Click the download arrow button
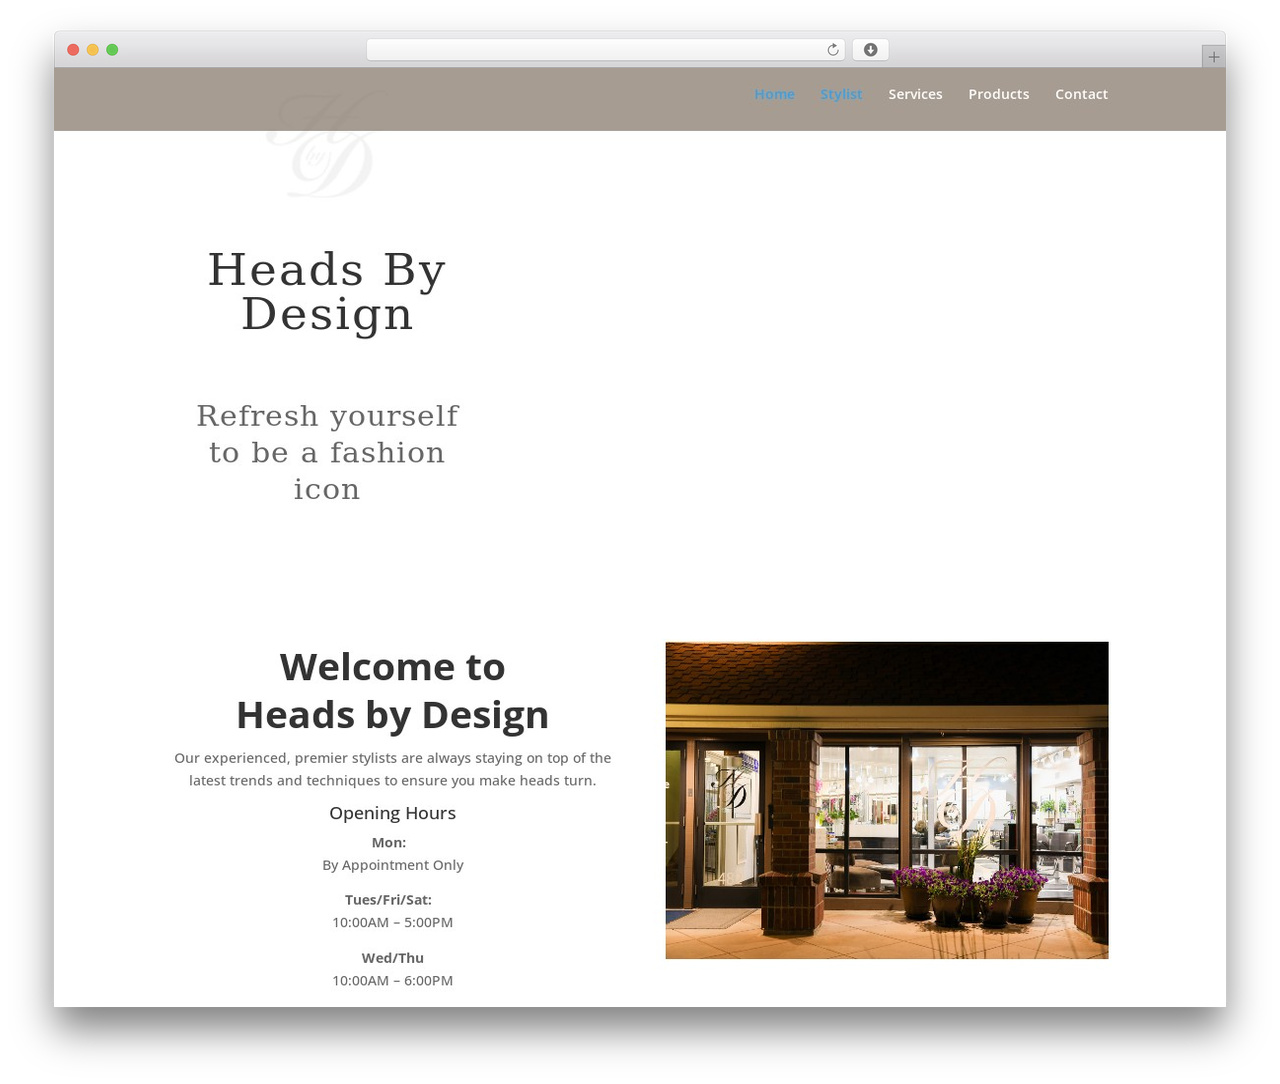Screen dimensions: 1280x1084 870,50
